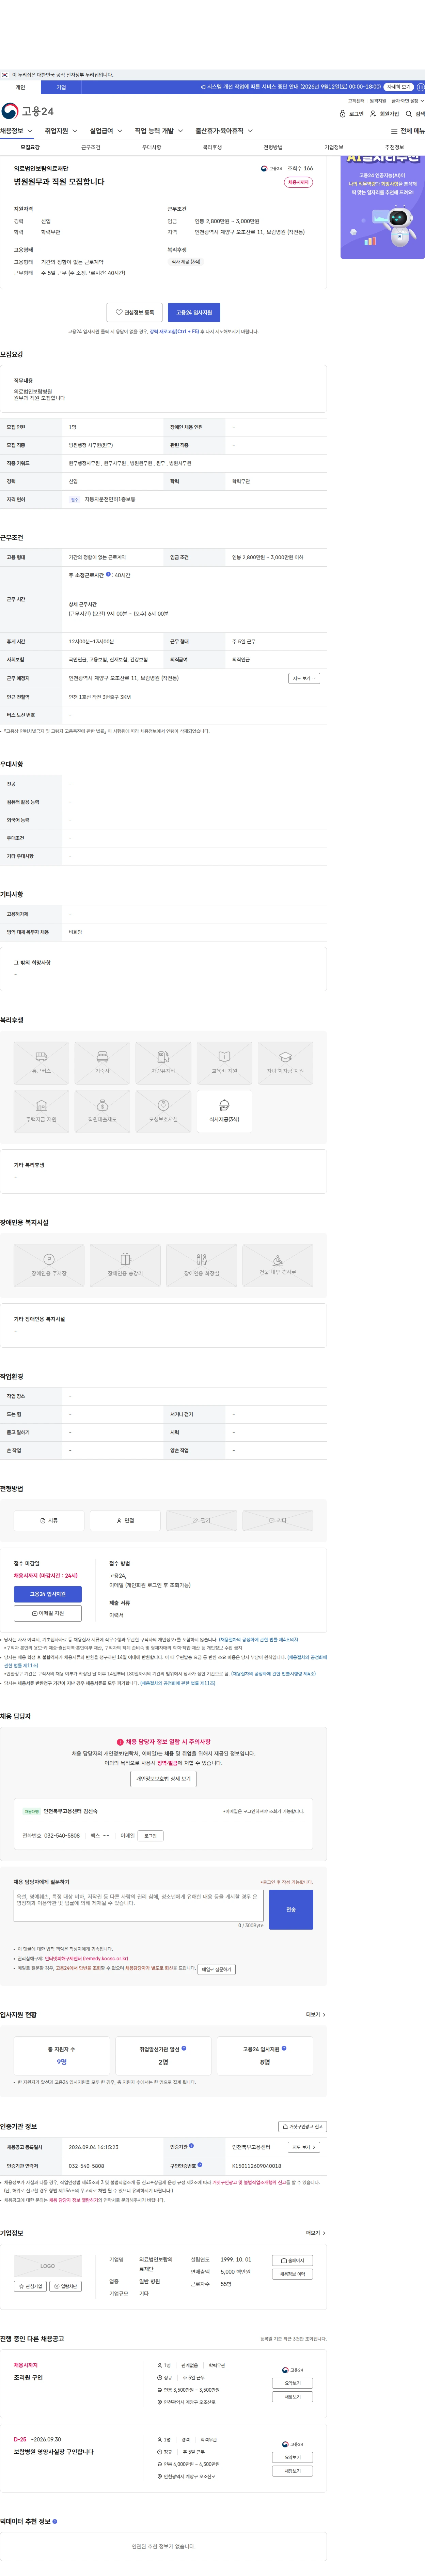Expand the 출산휴가·육아휴직 menu

click(x=224, y=131)
